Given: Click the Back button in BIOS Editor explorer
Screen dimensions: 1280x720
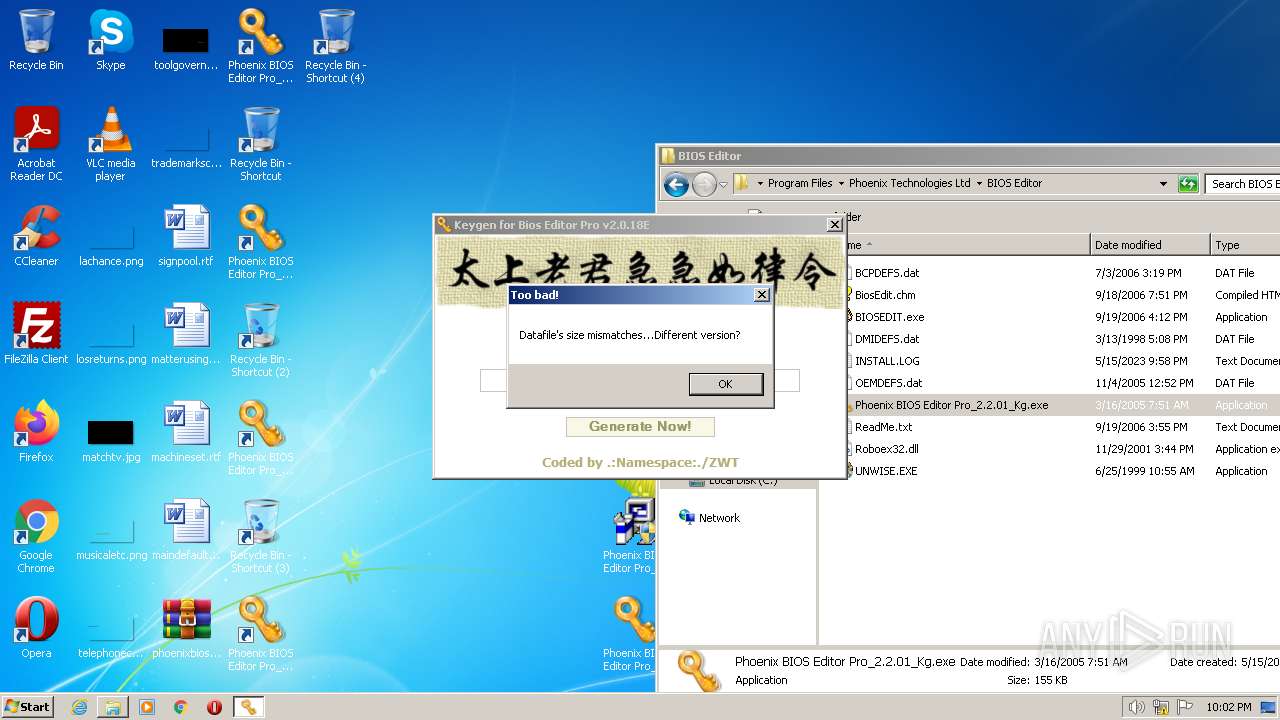Looking at the screenshot, I should click(x=676, y=184).
